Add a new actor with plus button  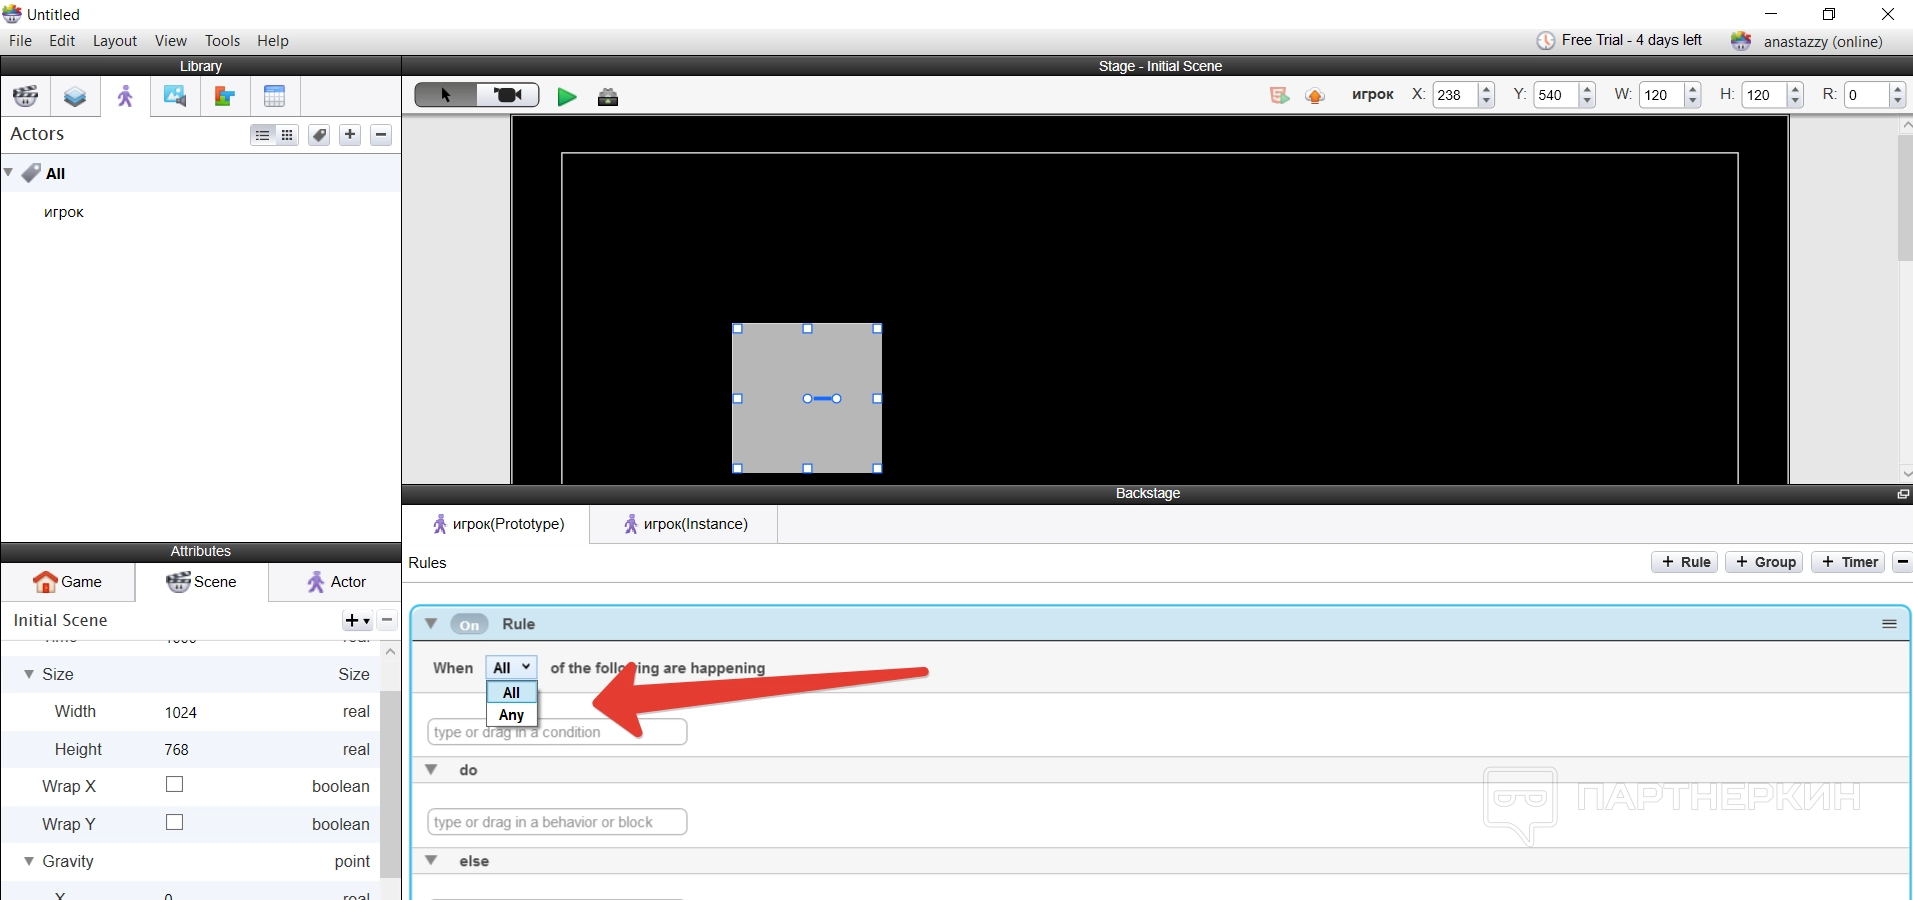(x=350, y=135)
